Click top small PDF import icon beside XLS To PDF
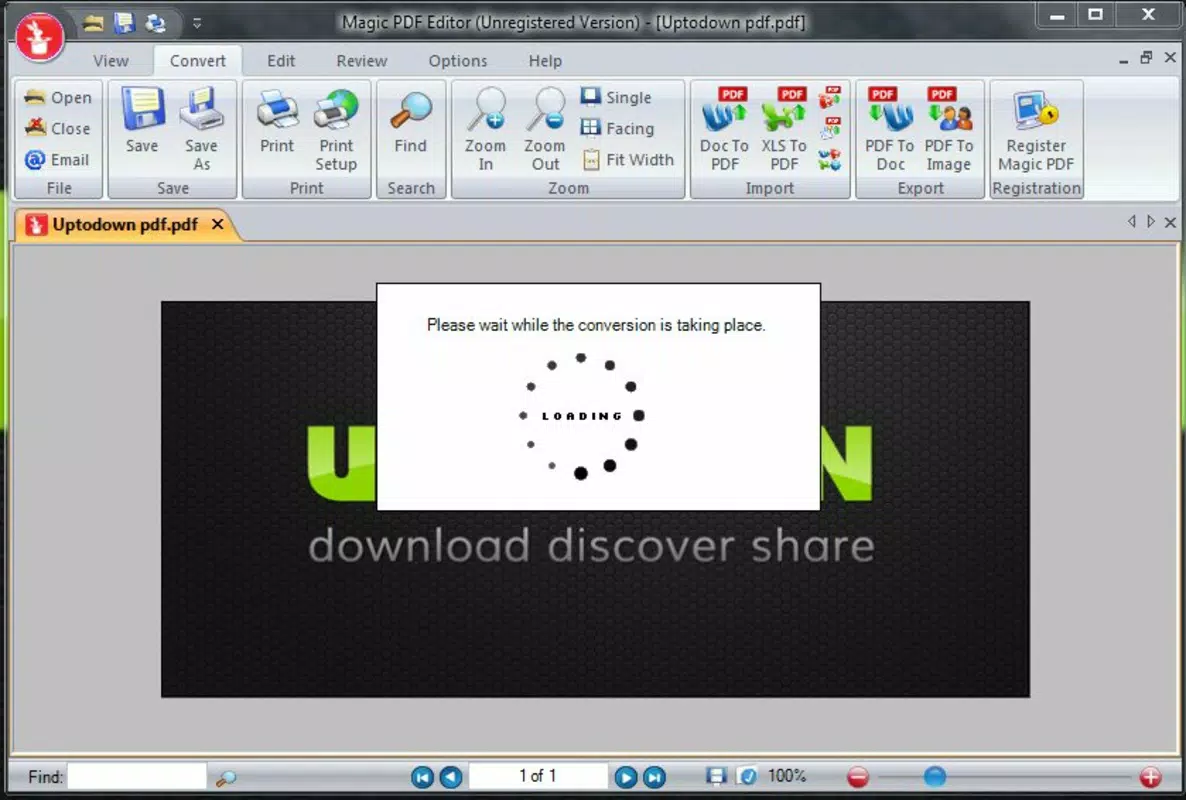The height and width of the screenshot is (800, 1186). click(x=831, y=96)
